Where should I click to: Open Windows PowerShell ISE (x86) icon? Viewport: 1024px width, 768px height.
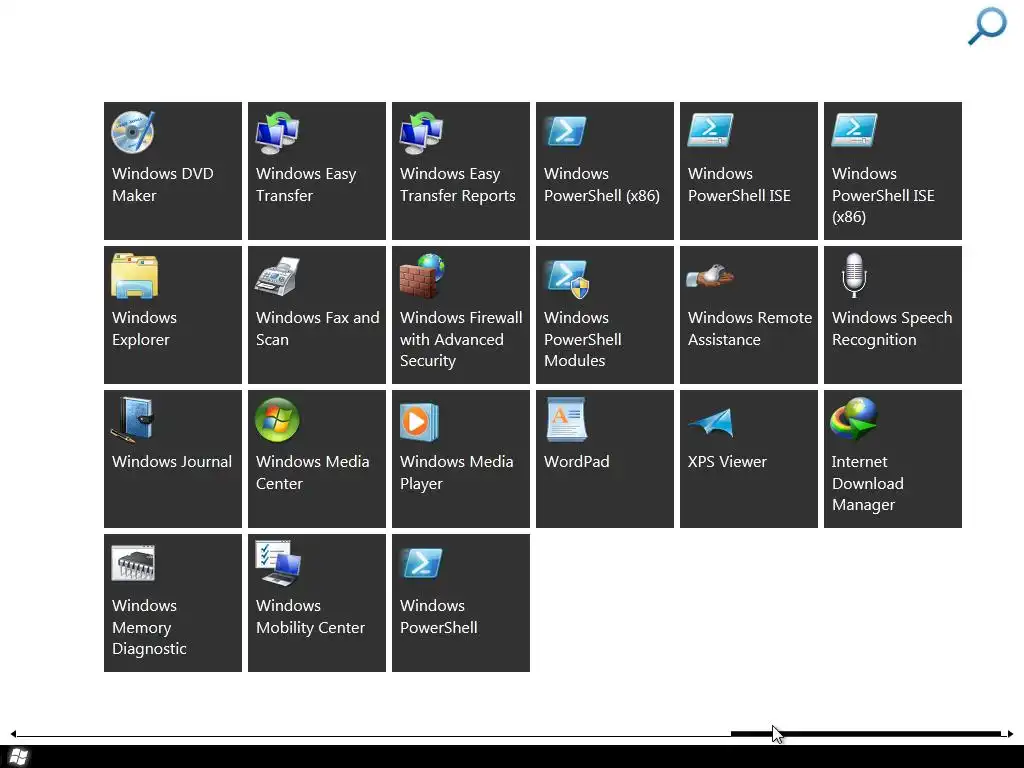pos(854,130)
